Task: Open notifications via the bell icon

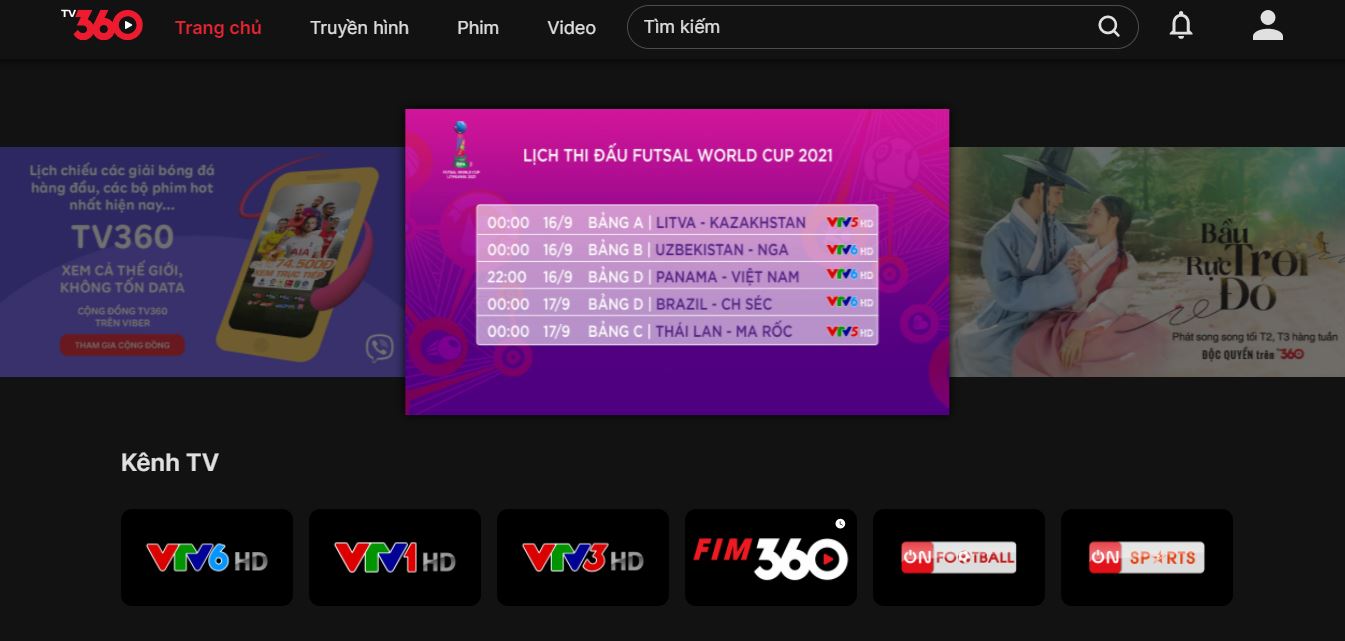Action: pos(1181,26)
